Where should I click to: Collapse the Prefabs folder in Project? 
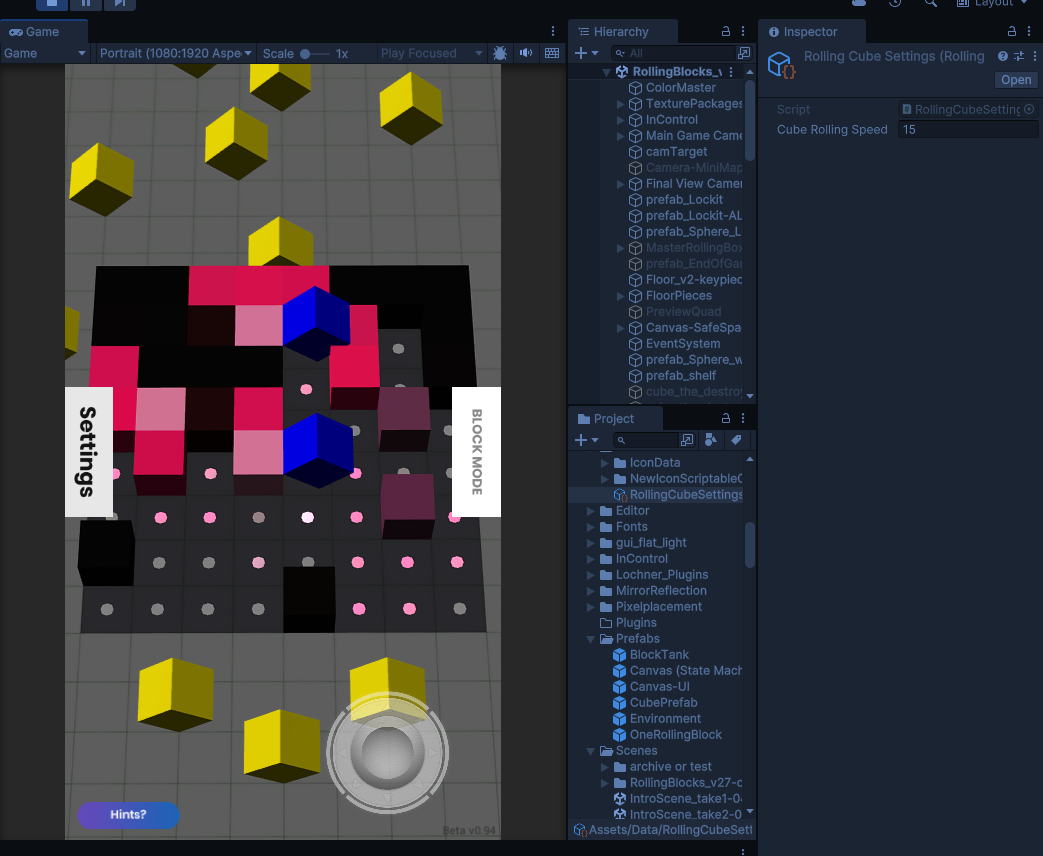(x=592, y=639)
